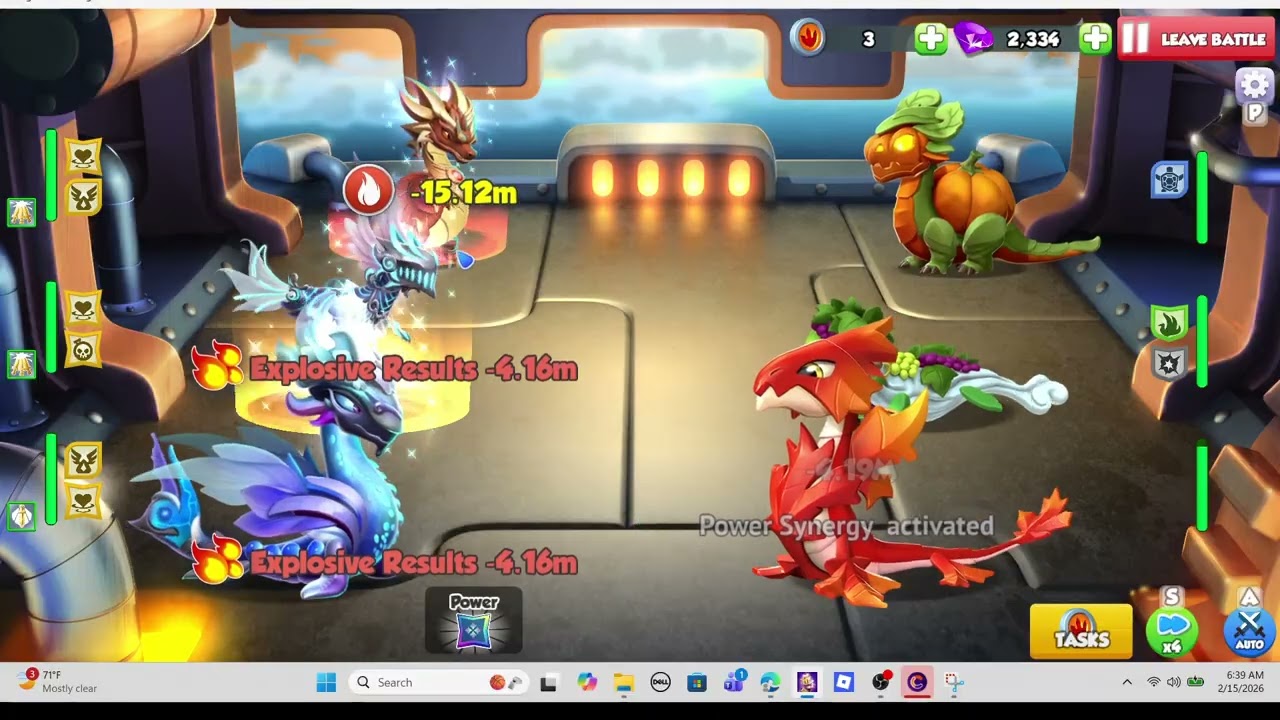Viewport: 1280px width, 720px height.
Task: Click the Power Synergy activated message
Action: (x=846, y=526)
